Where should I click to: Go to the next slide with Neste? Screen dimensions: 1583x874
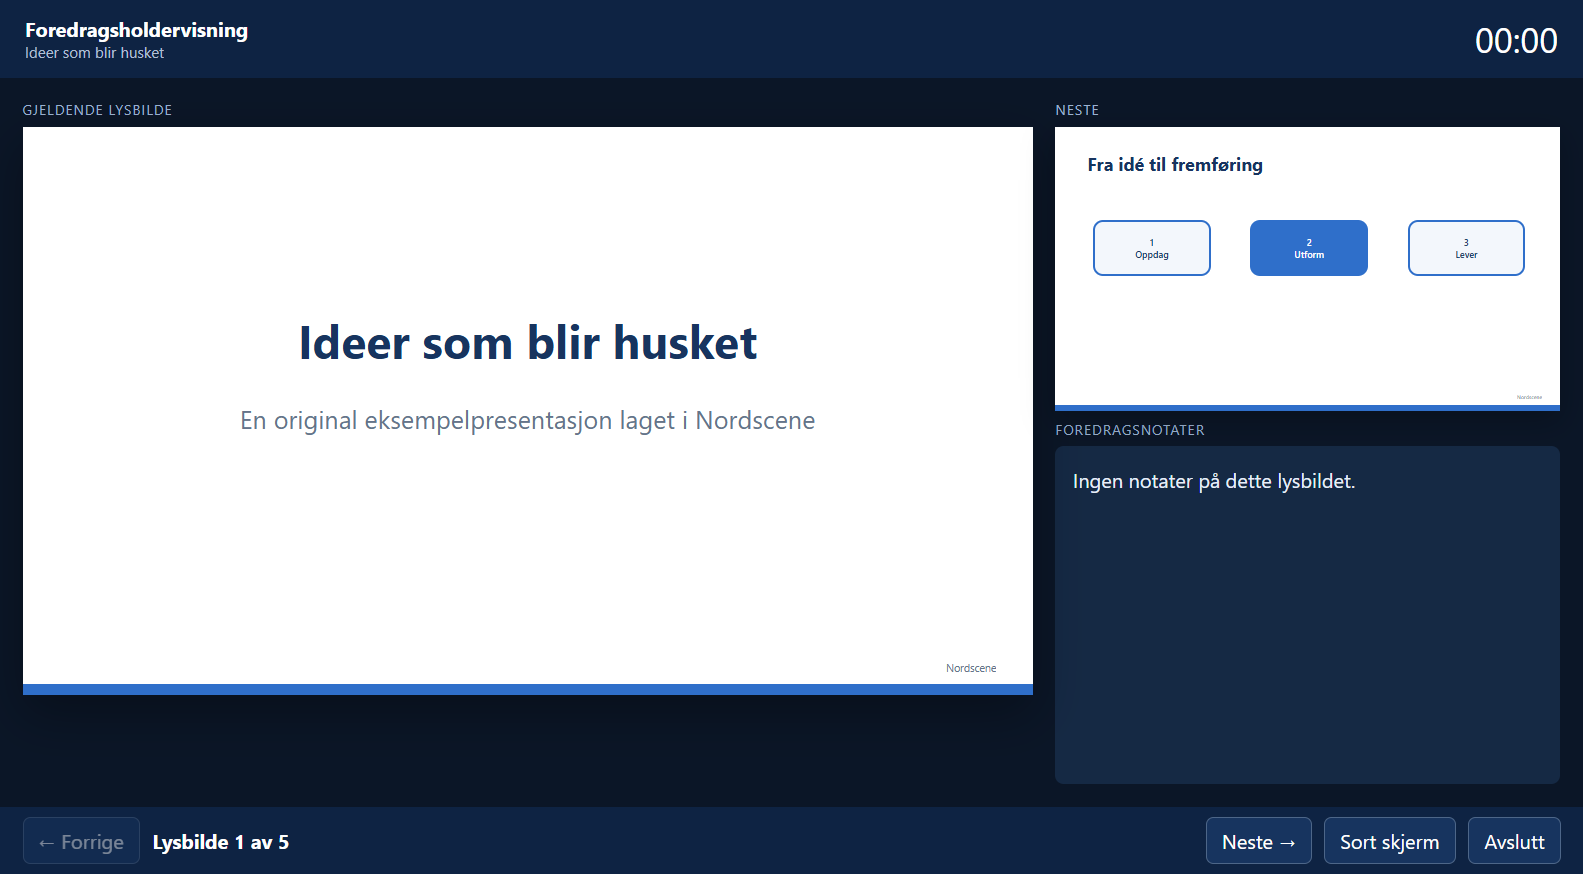pos(1258,841)
